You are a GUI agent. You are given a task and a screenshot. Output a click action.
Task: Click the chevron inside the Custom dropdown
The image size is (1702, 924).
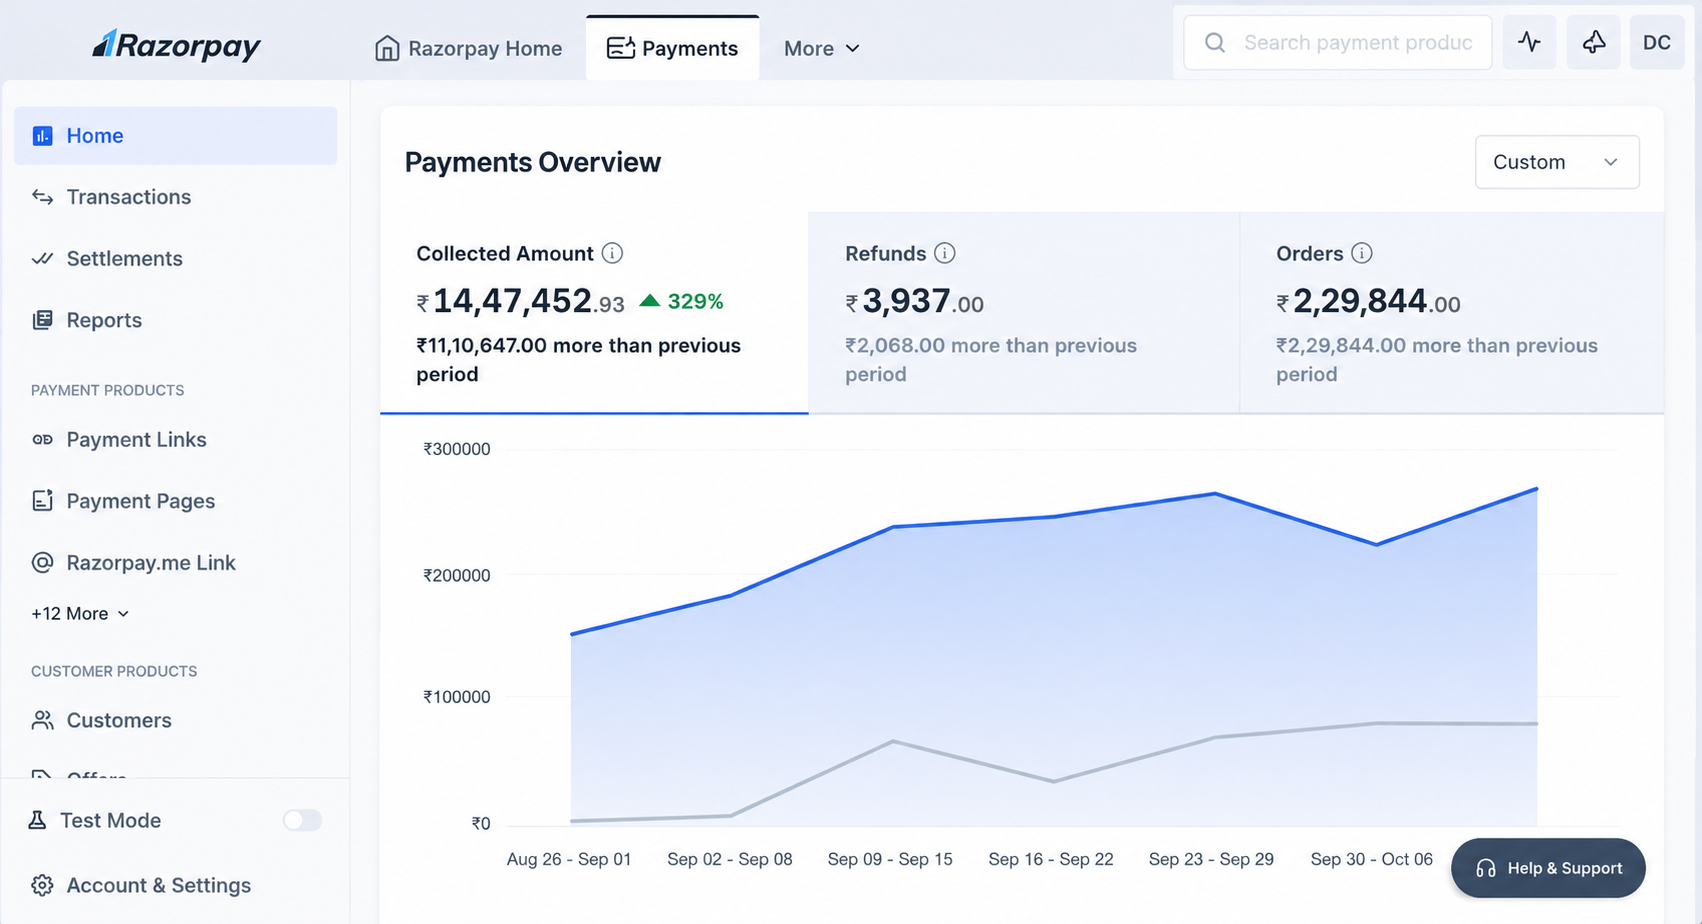click(1611, 162)
